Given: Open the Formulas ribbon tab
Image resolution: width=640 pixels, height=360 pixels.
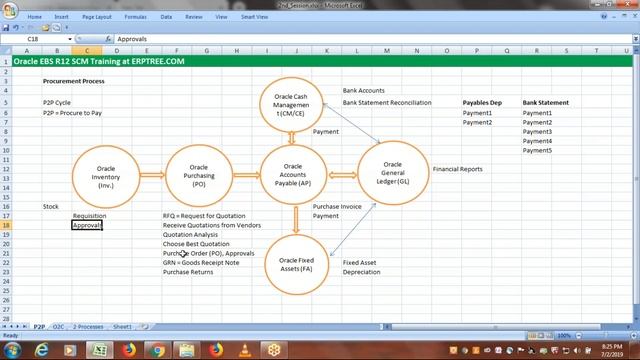Looking at the screenshot, I should coord(136,17).
